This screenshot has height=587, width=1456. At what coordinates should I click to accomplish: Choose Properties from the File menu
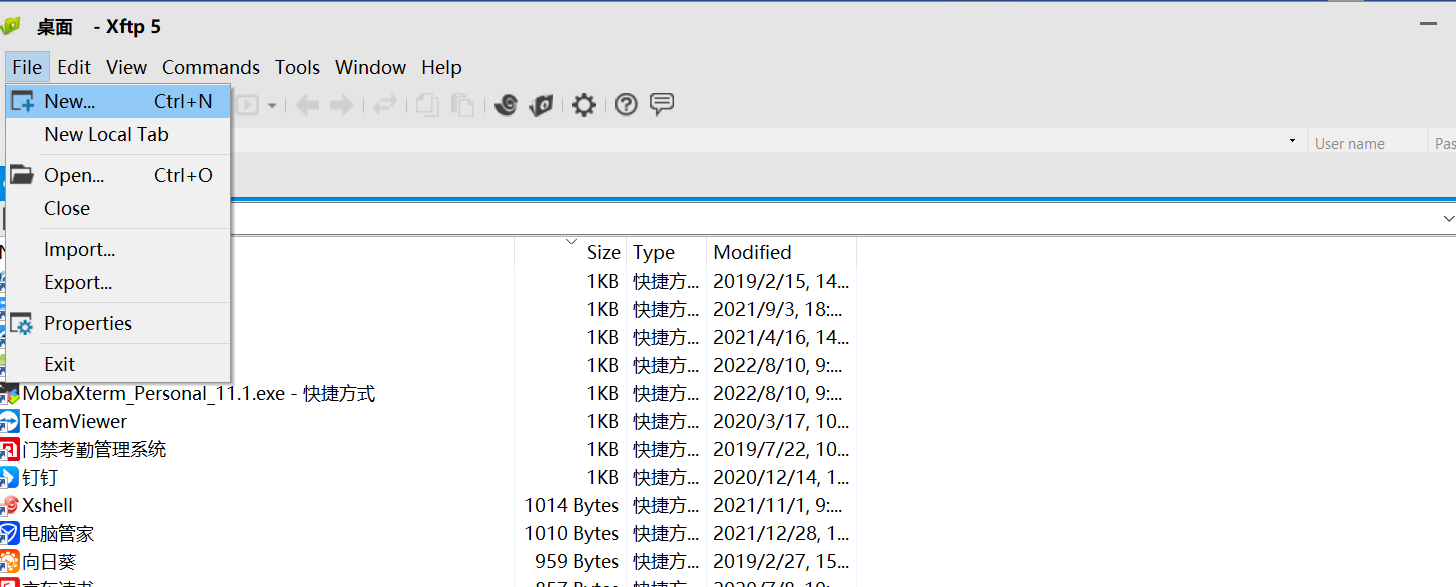coord(118,323)
